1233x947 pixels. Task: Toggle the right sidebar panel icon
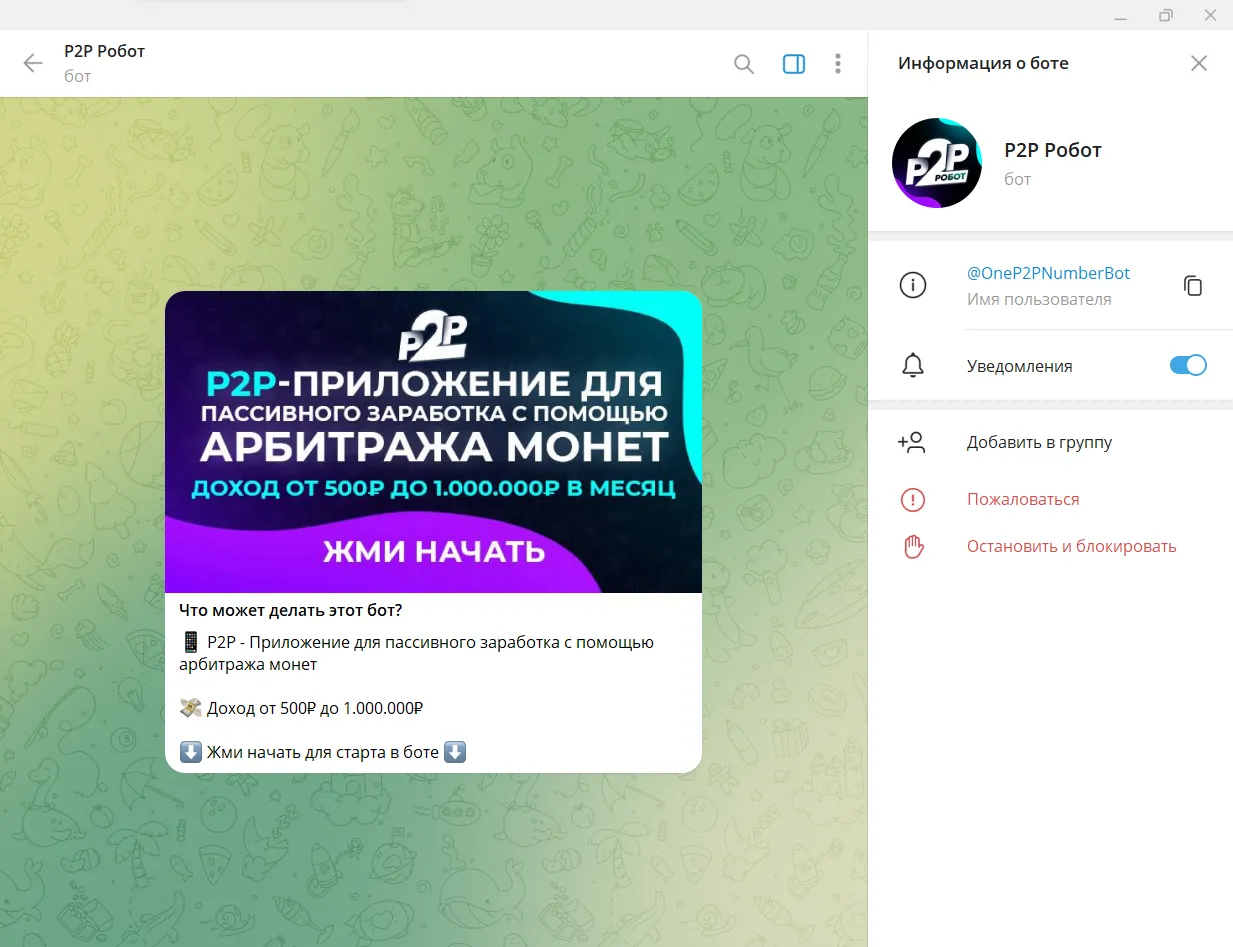tap(794, 64)
